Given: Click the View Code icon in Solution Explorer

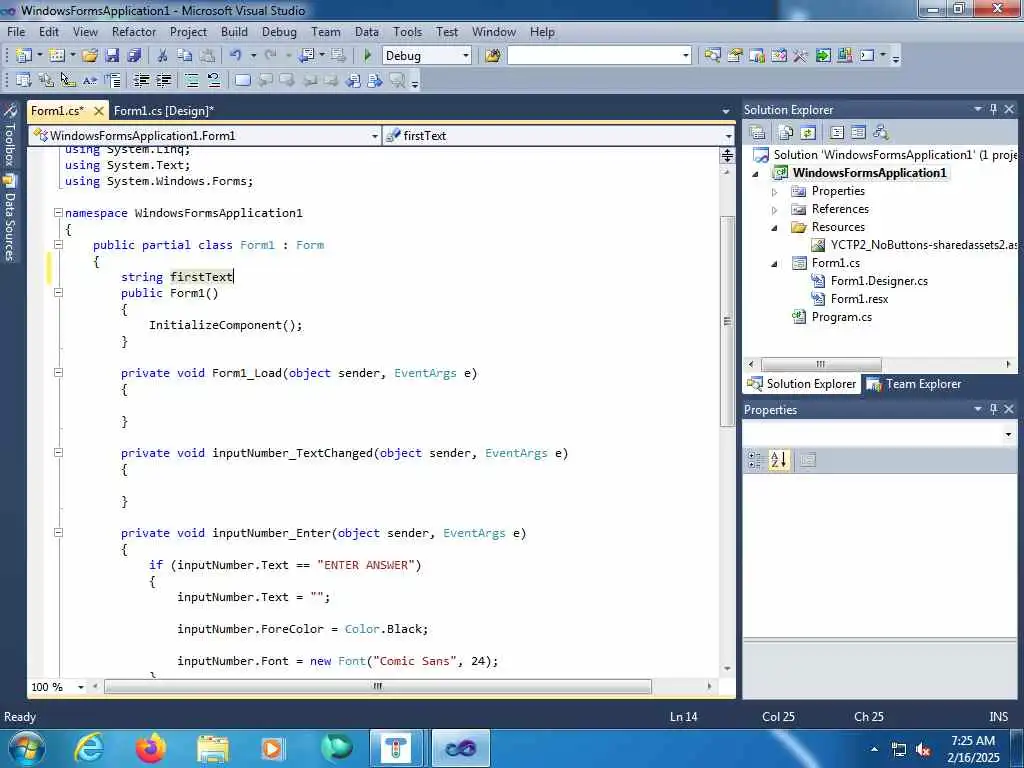Looking at the screenshot, I should tap(837, 133).
